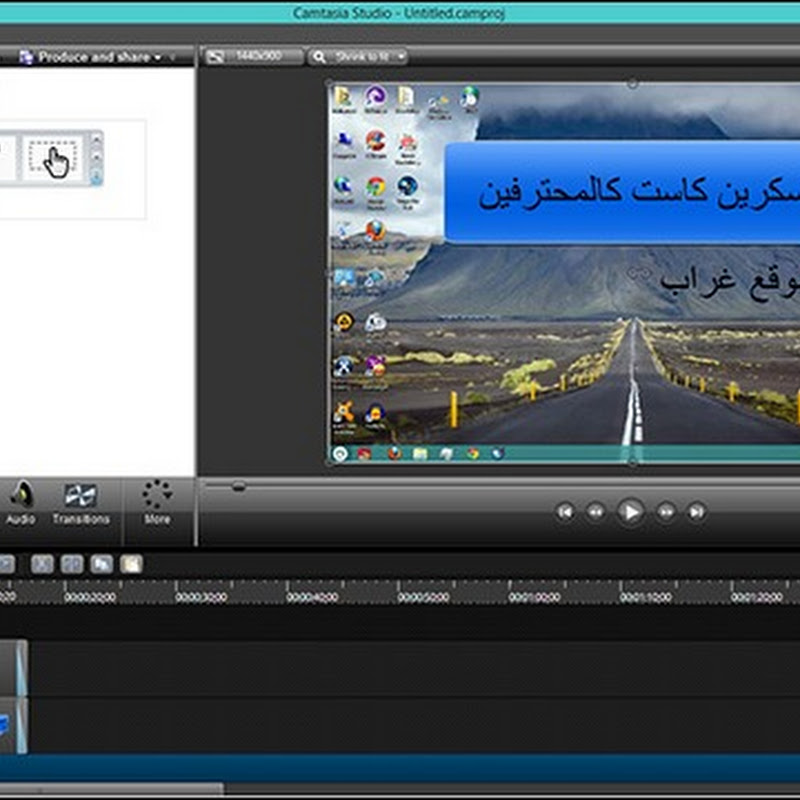Open the Audio tab

(20, 503)
